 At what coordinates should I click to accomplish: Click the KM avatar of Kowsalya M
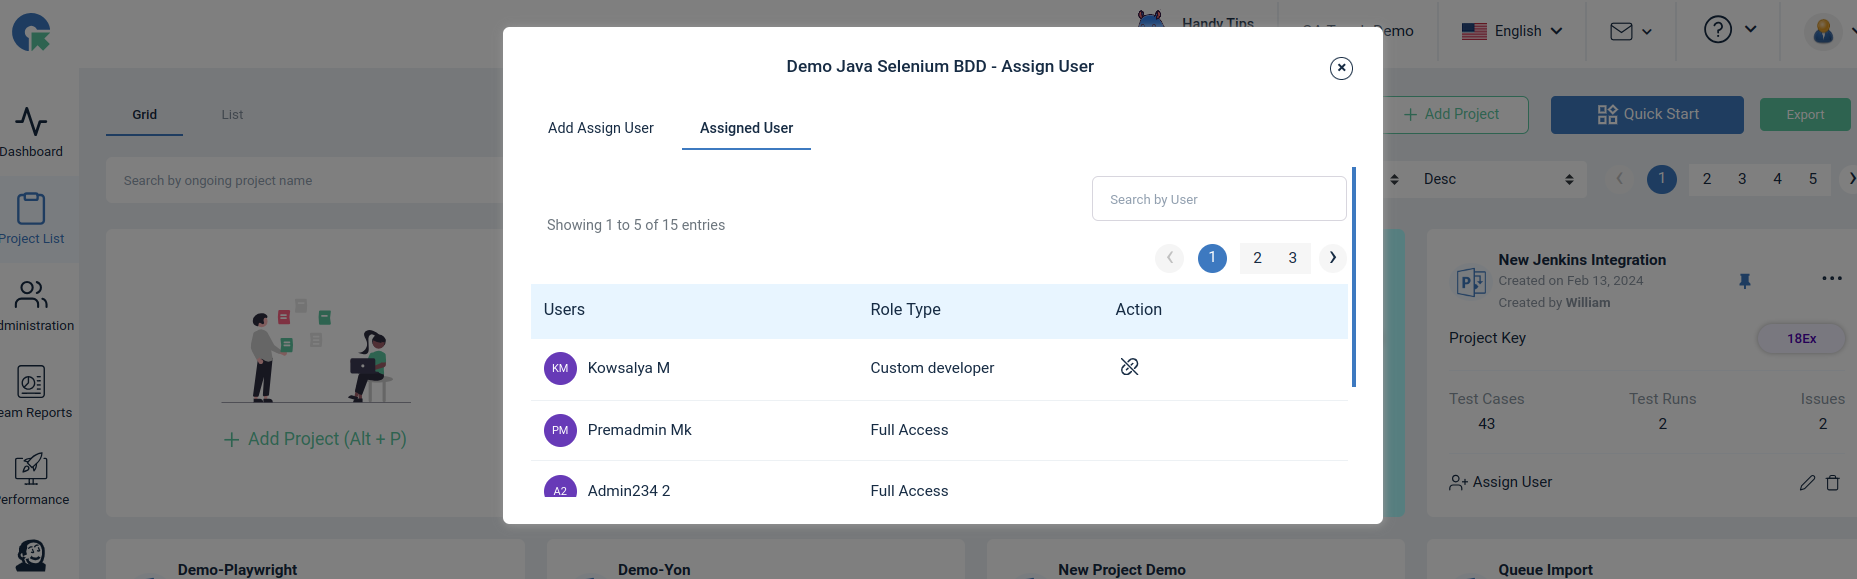560,368
